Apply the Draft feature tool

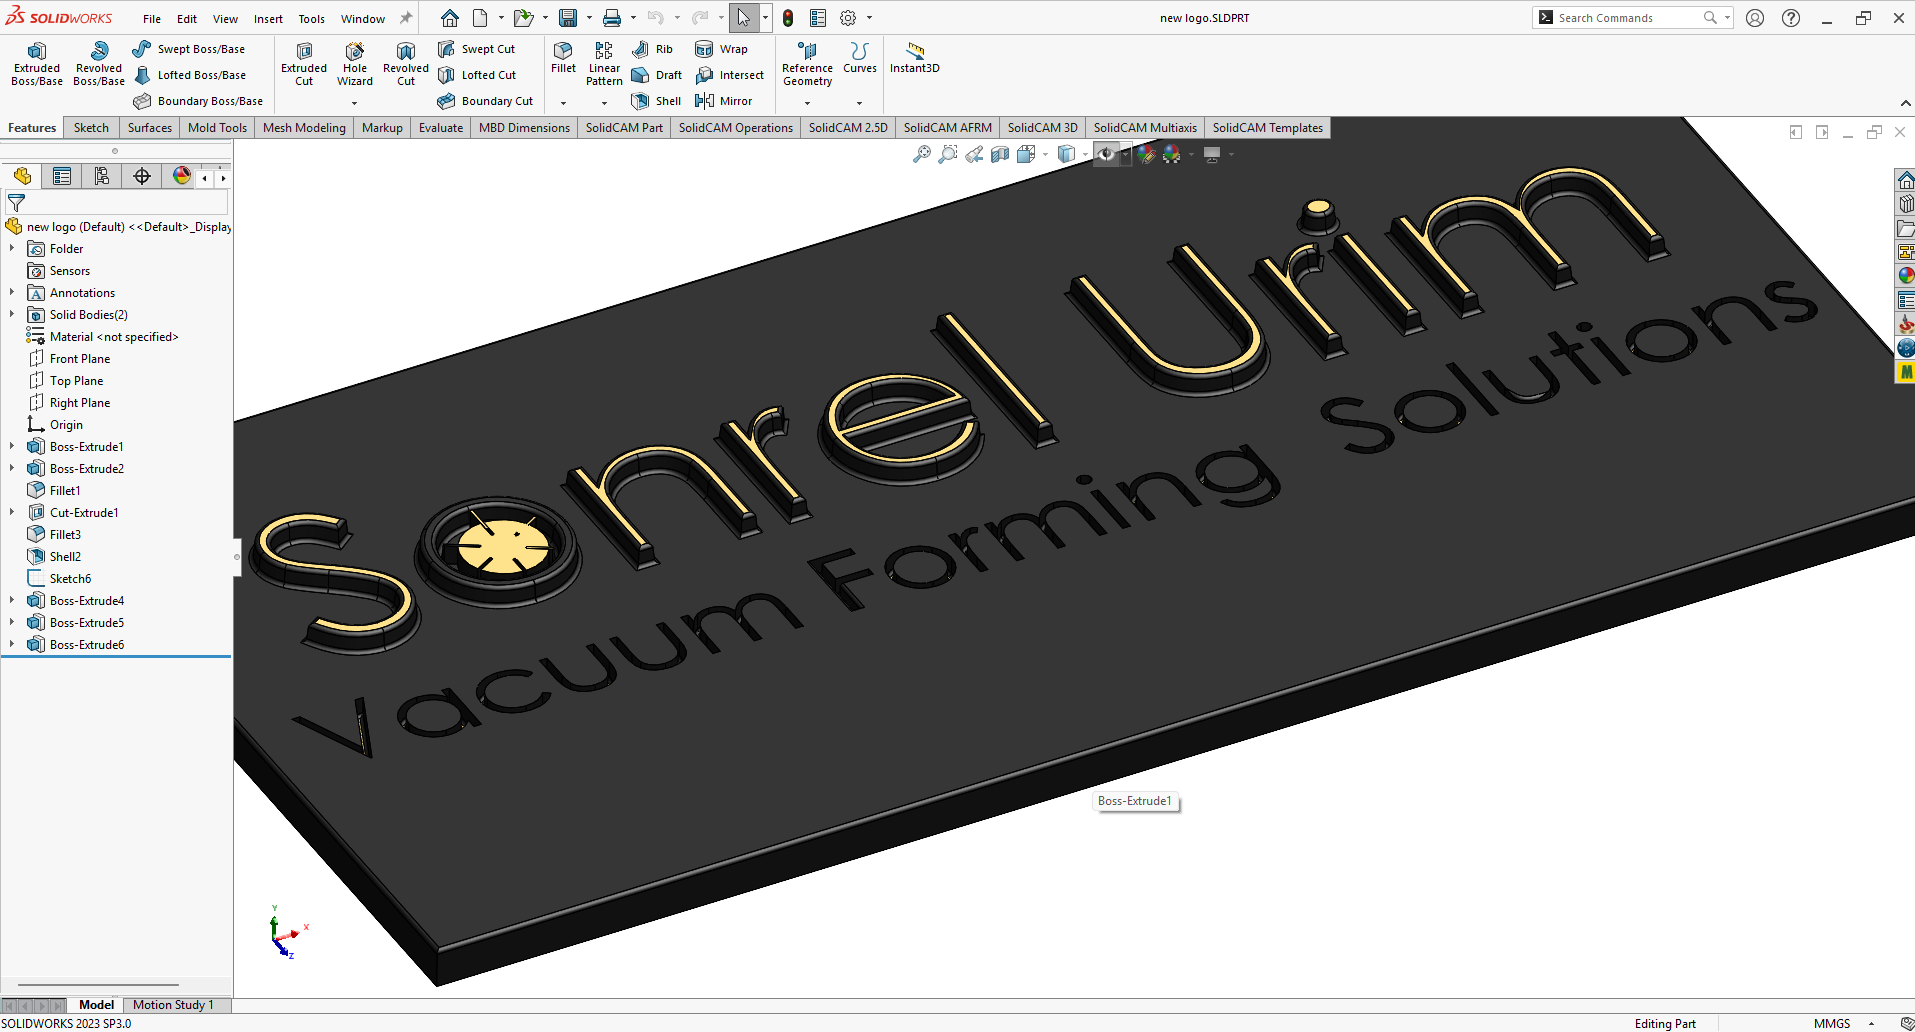(657, 75)
